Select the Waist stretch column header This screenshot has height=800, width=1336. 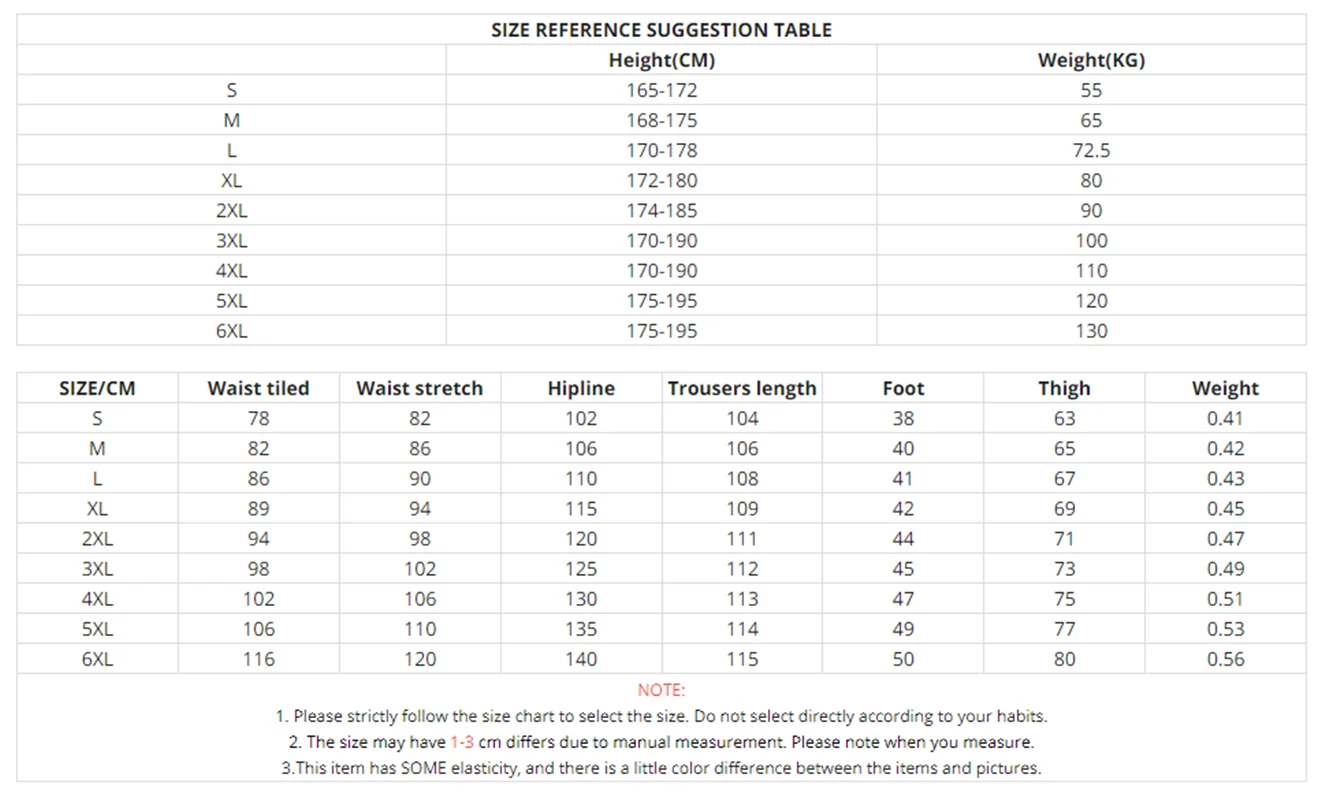[419, 389]
